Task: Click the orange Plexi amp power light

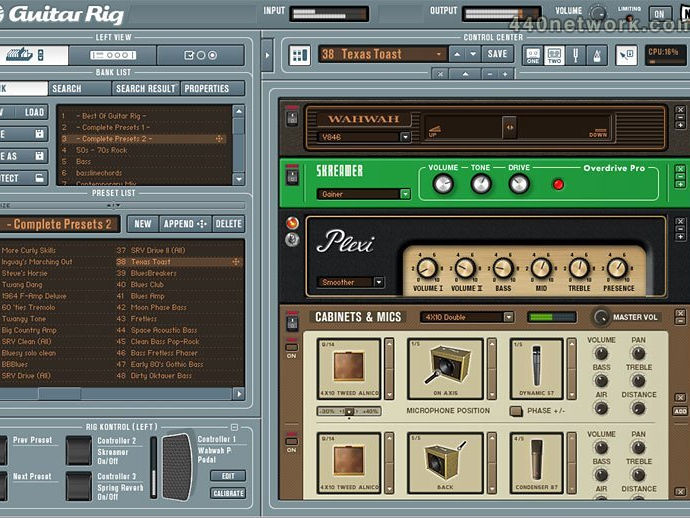Action: click(x=292, y=223)
